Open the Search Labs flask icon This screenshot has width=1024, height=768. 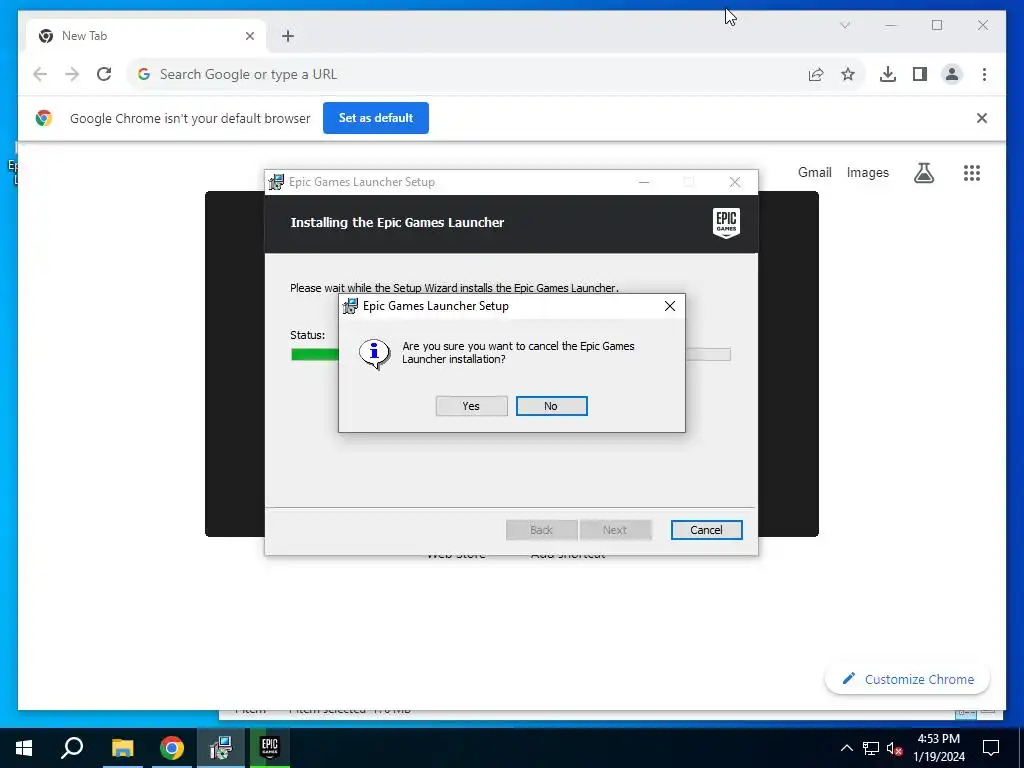(923, 172)
